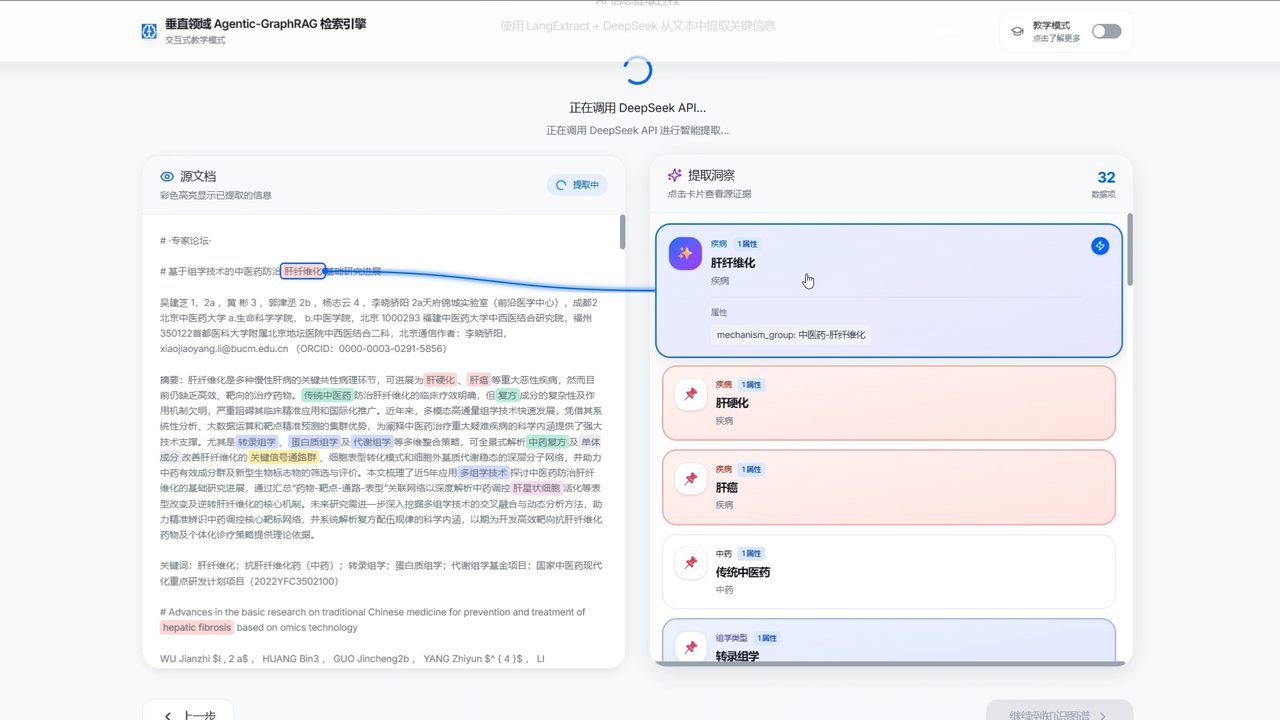Image resolution: width=1280 pixels, height=720 pixels.
Task: Click highlighted 复方 term in abstract
Action: pos(507,395)
